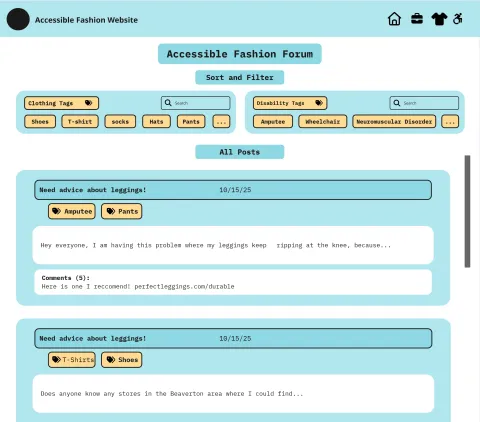Open the wheelchair accessibility icon in header
This screenshot has height=422, width=480.
(458, 19)
